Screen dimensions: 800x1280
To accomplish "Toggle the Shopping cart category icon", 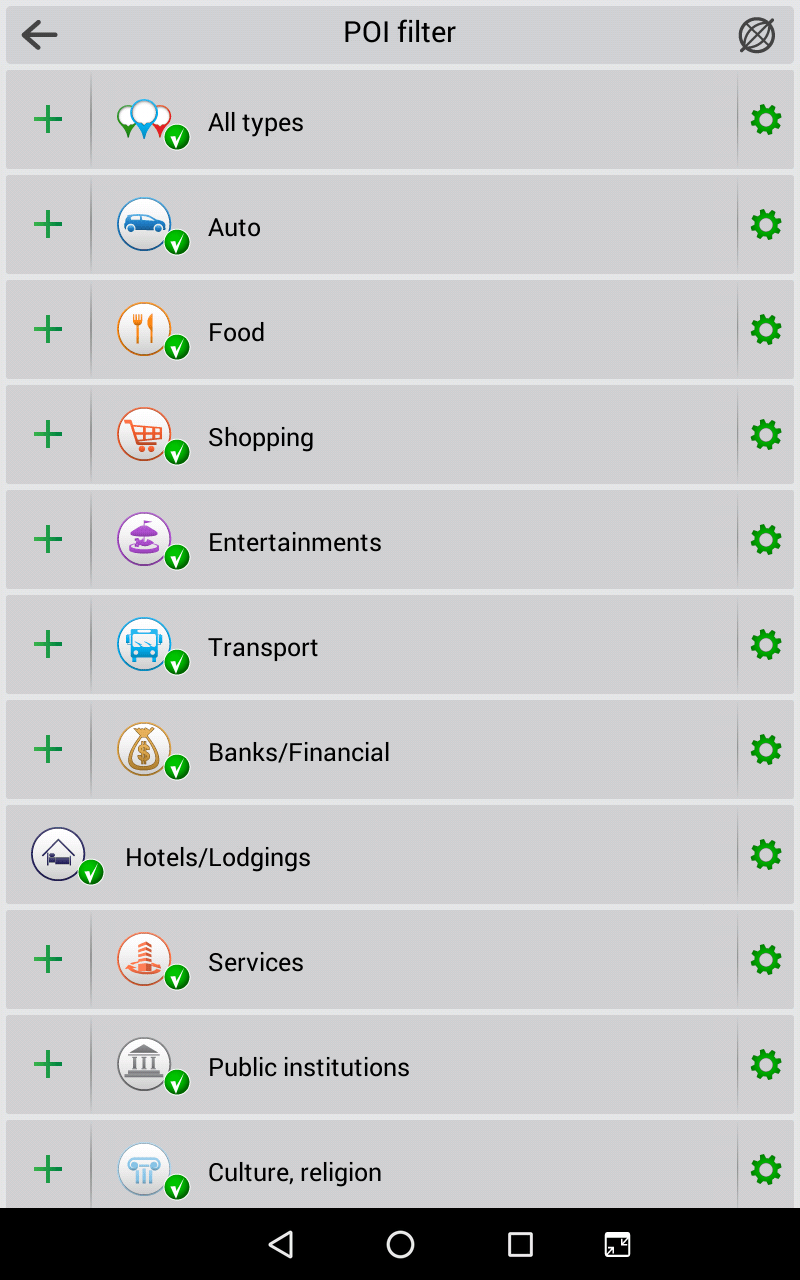I will click(146, 435).
